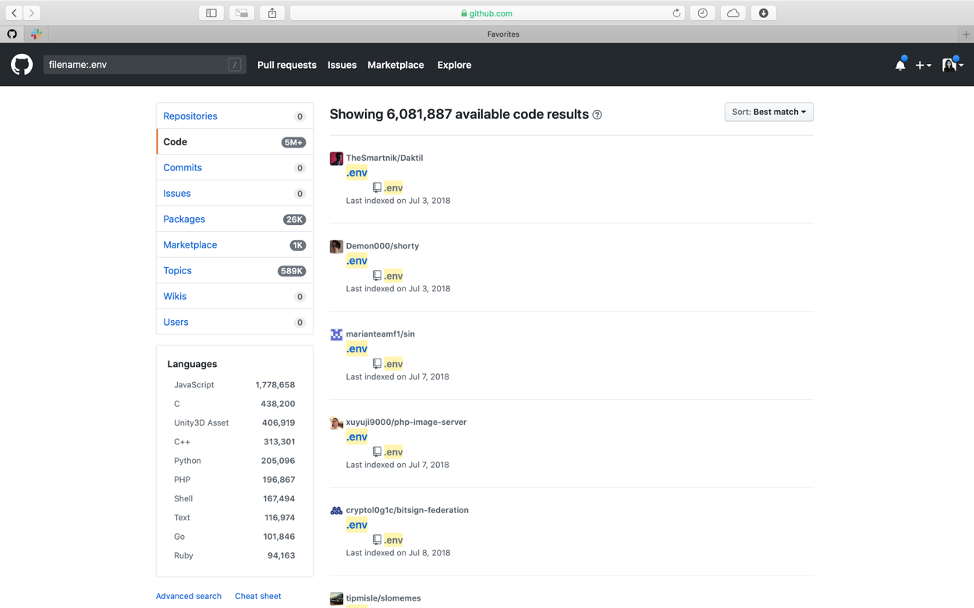Open Pull requests in the header

coord(286,65)
